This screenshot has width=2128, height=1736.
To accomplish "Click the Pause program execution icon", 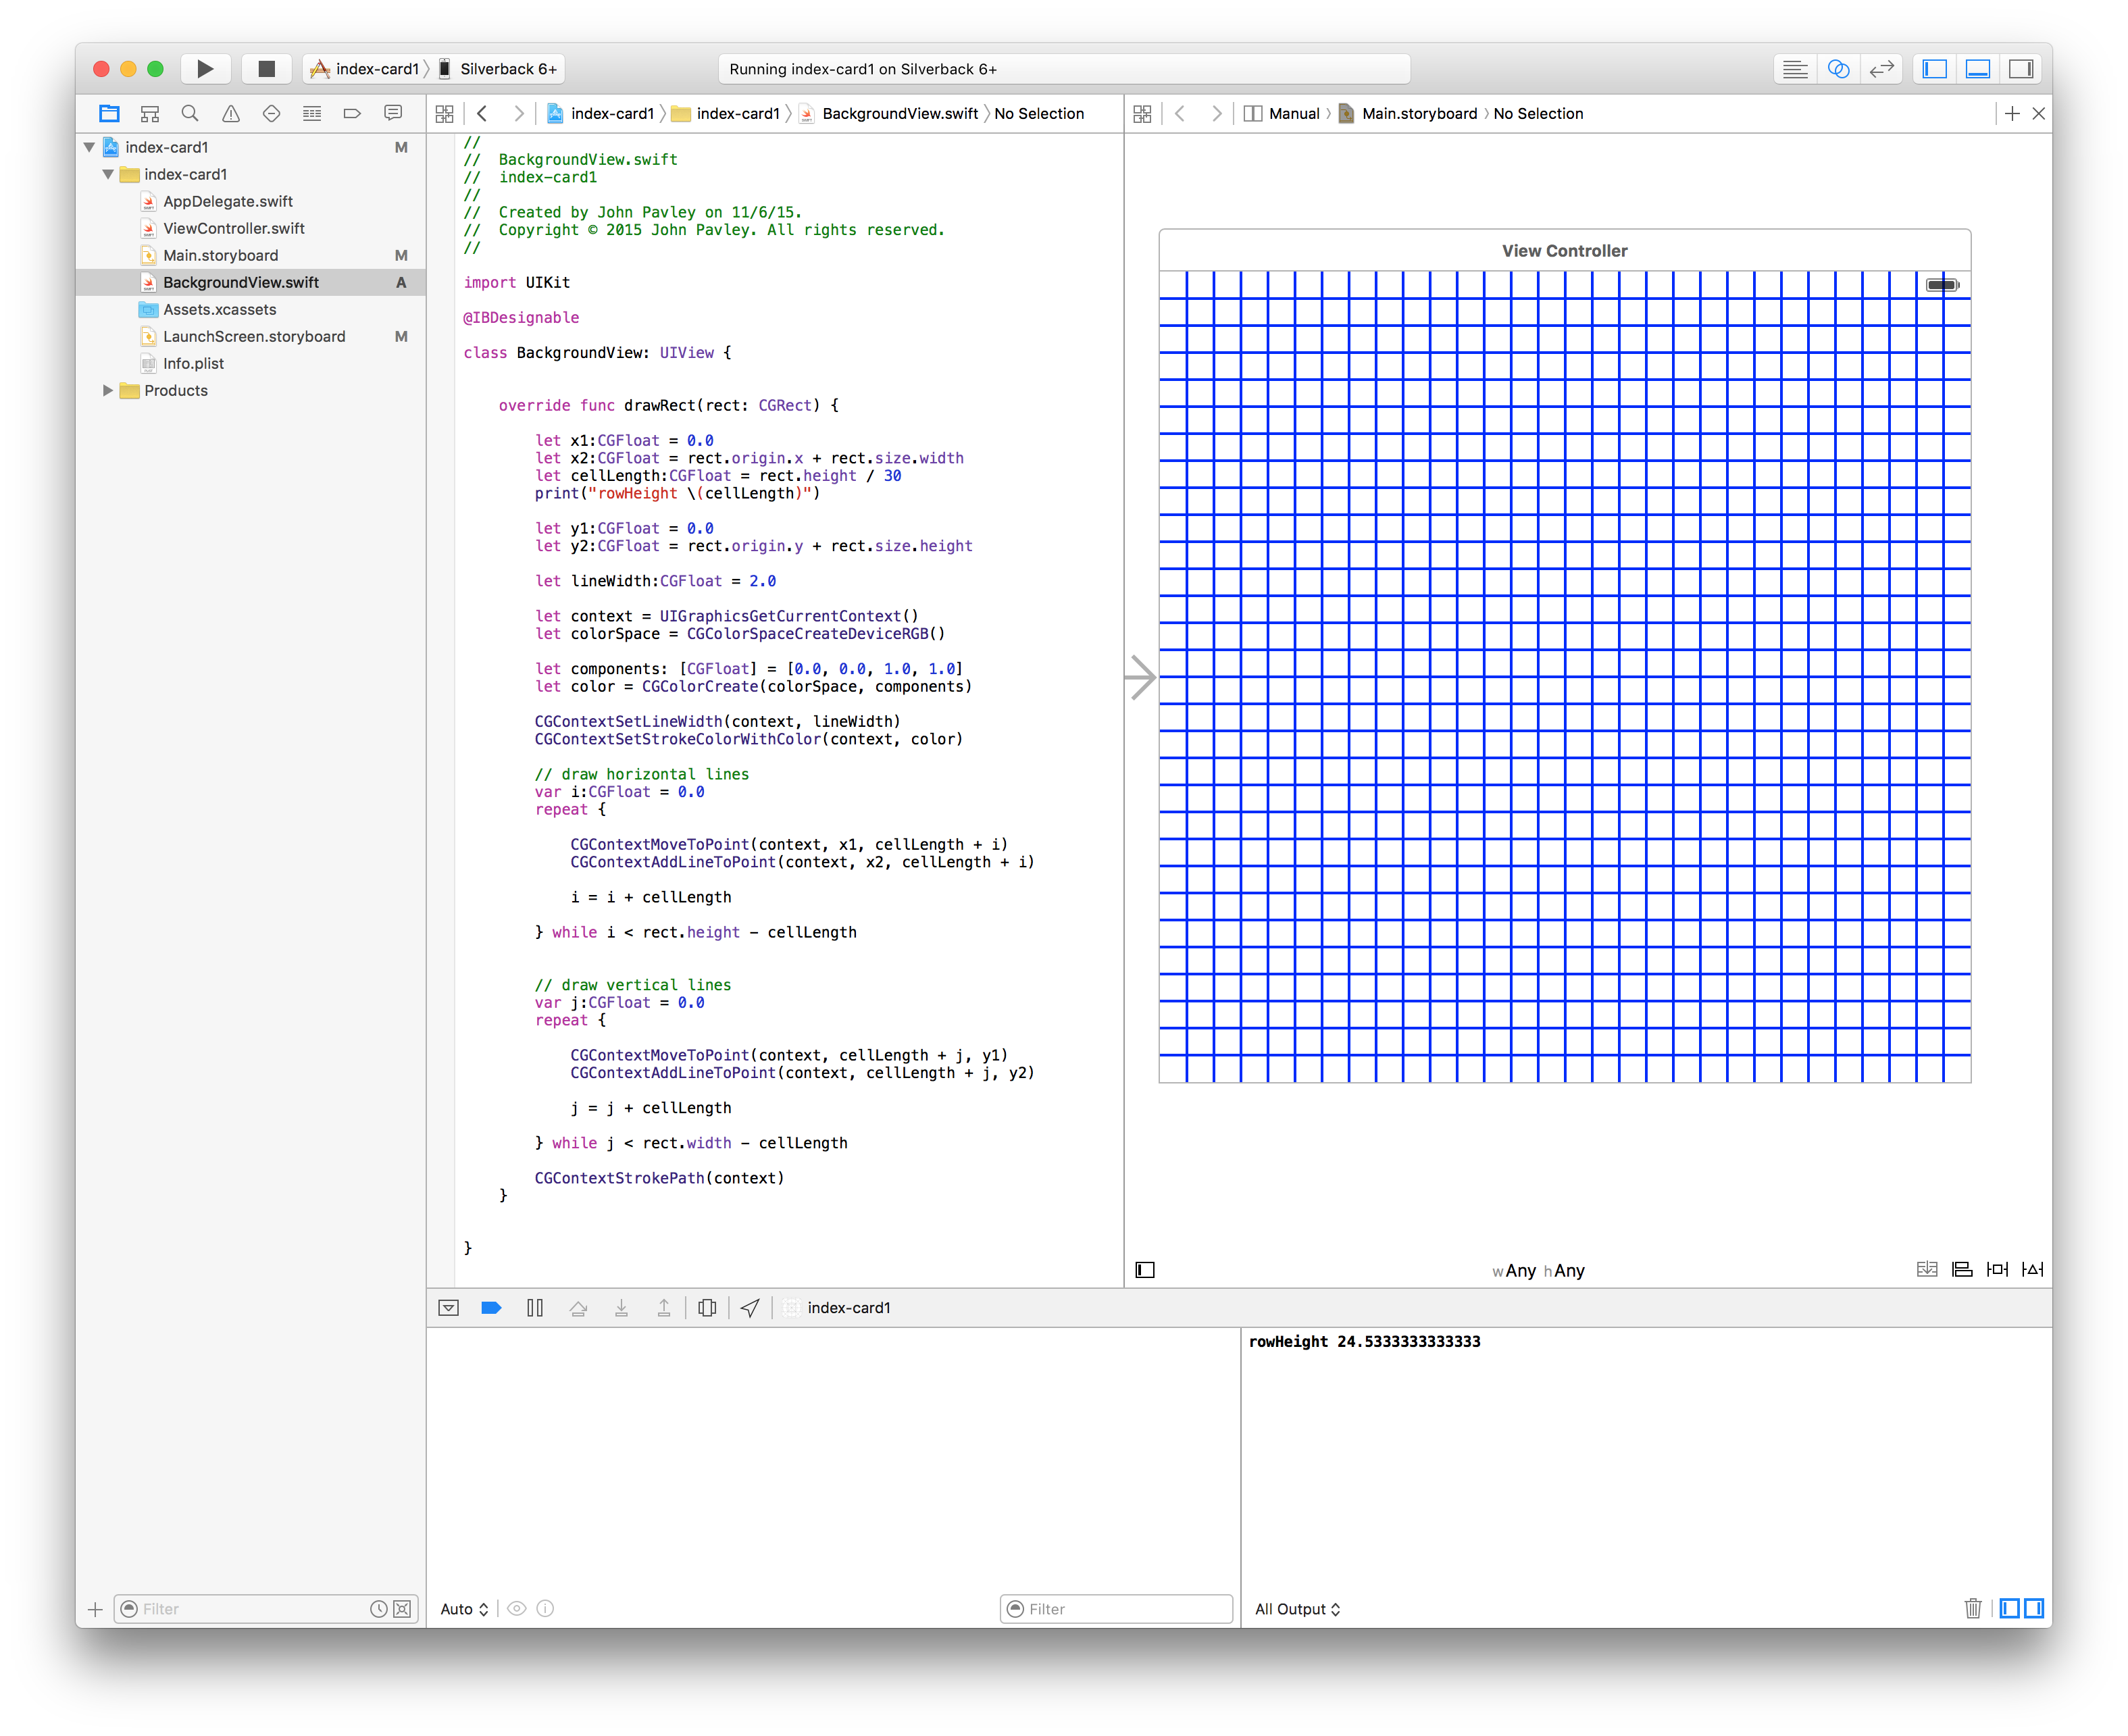I will 535,1308.
